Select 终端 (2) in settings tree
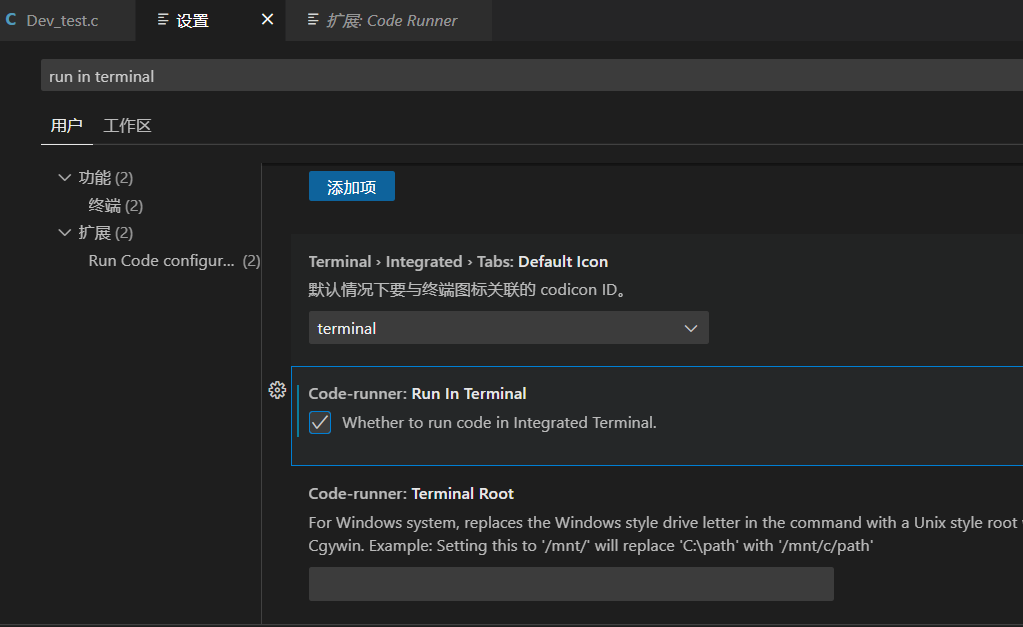The image size is (1023, 627). (116, 206)
